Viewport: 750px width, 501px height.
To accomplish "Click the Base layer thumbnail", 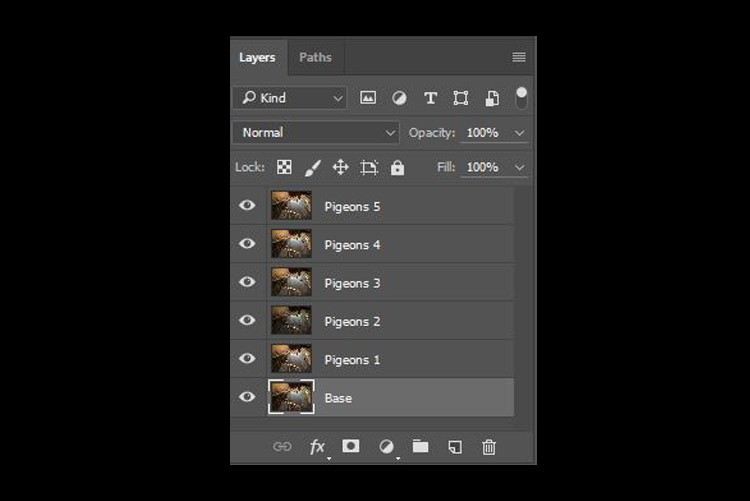I will click(x=291, y=397).
